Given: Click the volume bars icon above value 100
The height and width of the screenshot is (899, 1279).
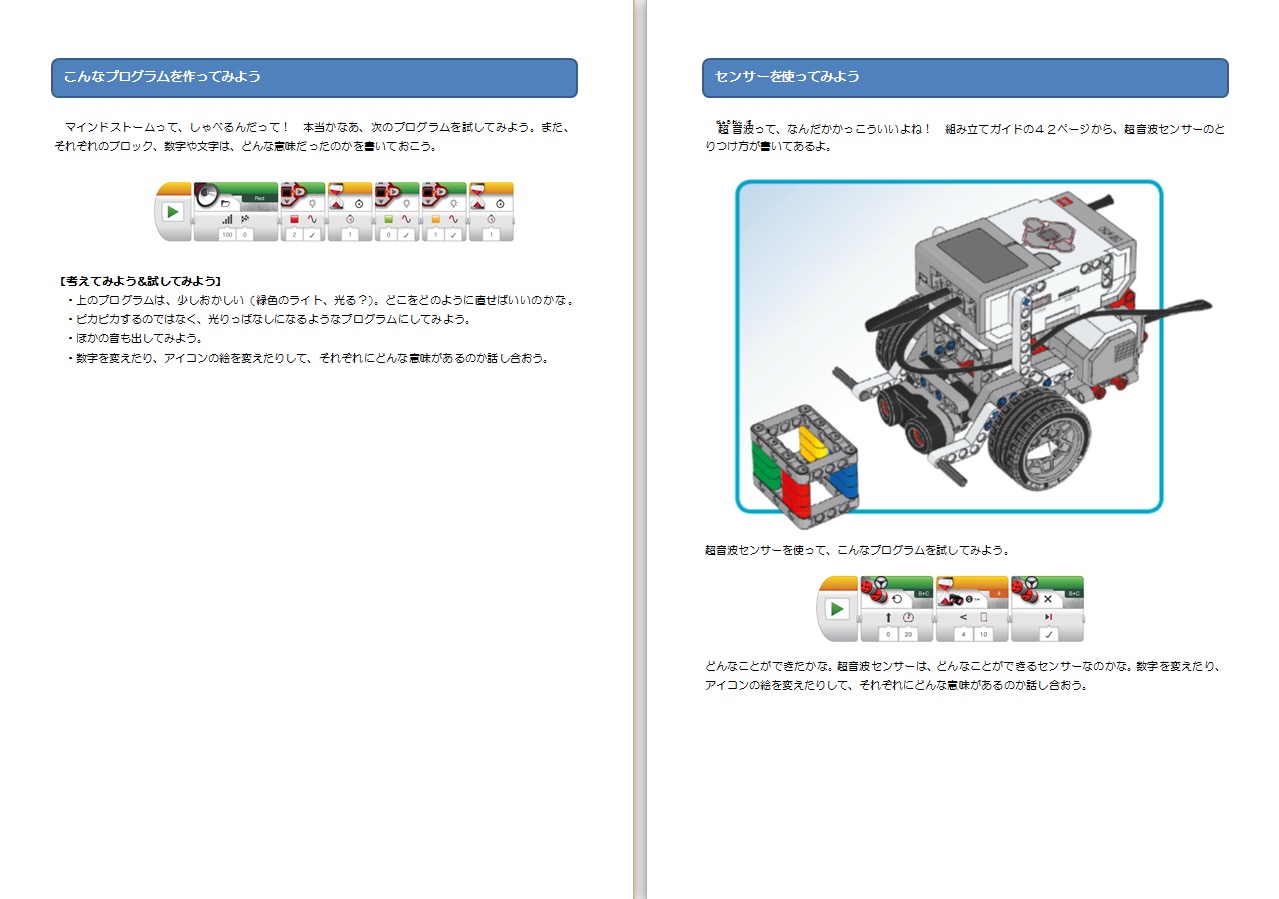Looking at the screenshot, I should (x=227, y=219).
